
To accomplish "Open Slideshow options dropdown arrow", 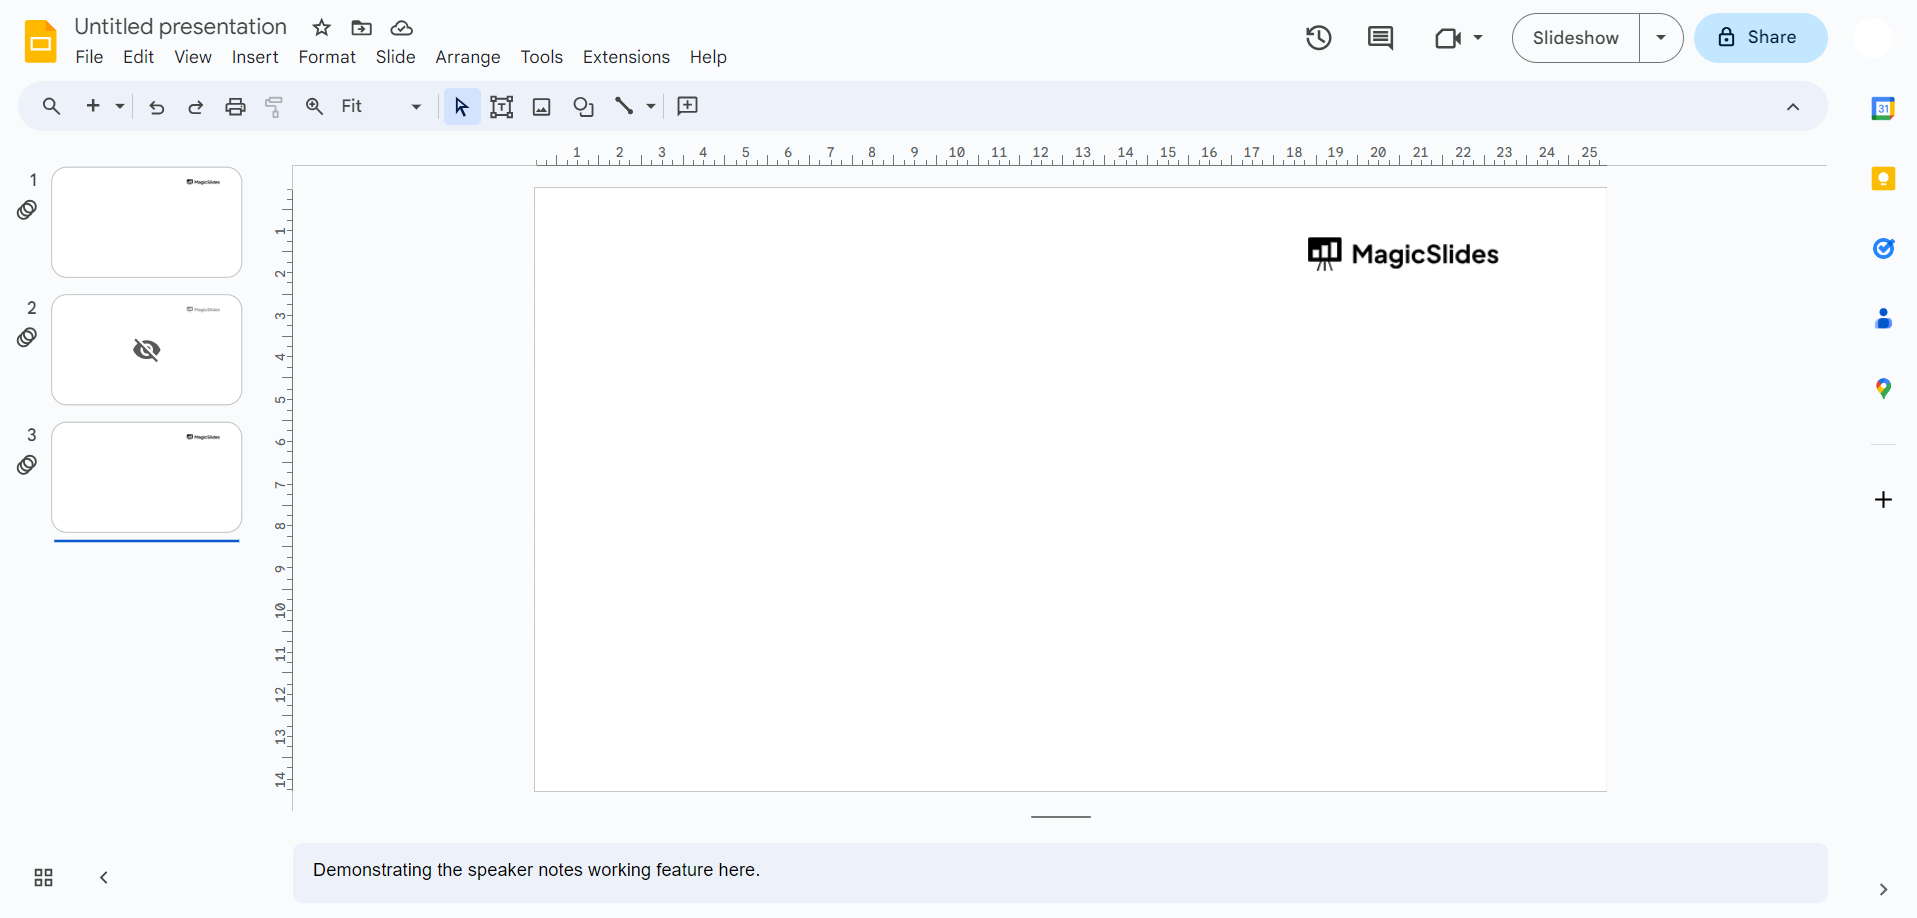I will tap(1661, 38).
